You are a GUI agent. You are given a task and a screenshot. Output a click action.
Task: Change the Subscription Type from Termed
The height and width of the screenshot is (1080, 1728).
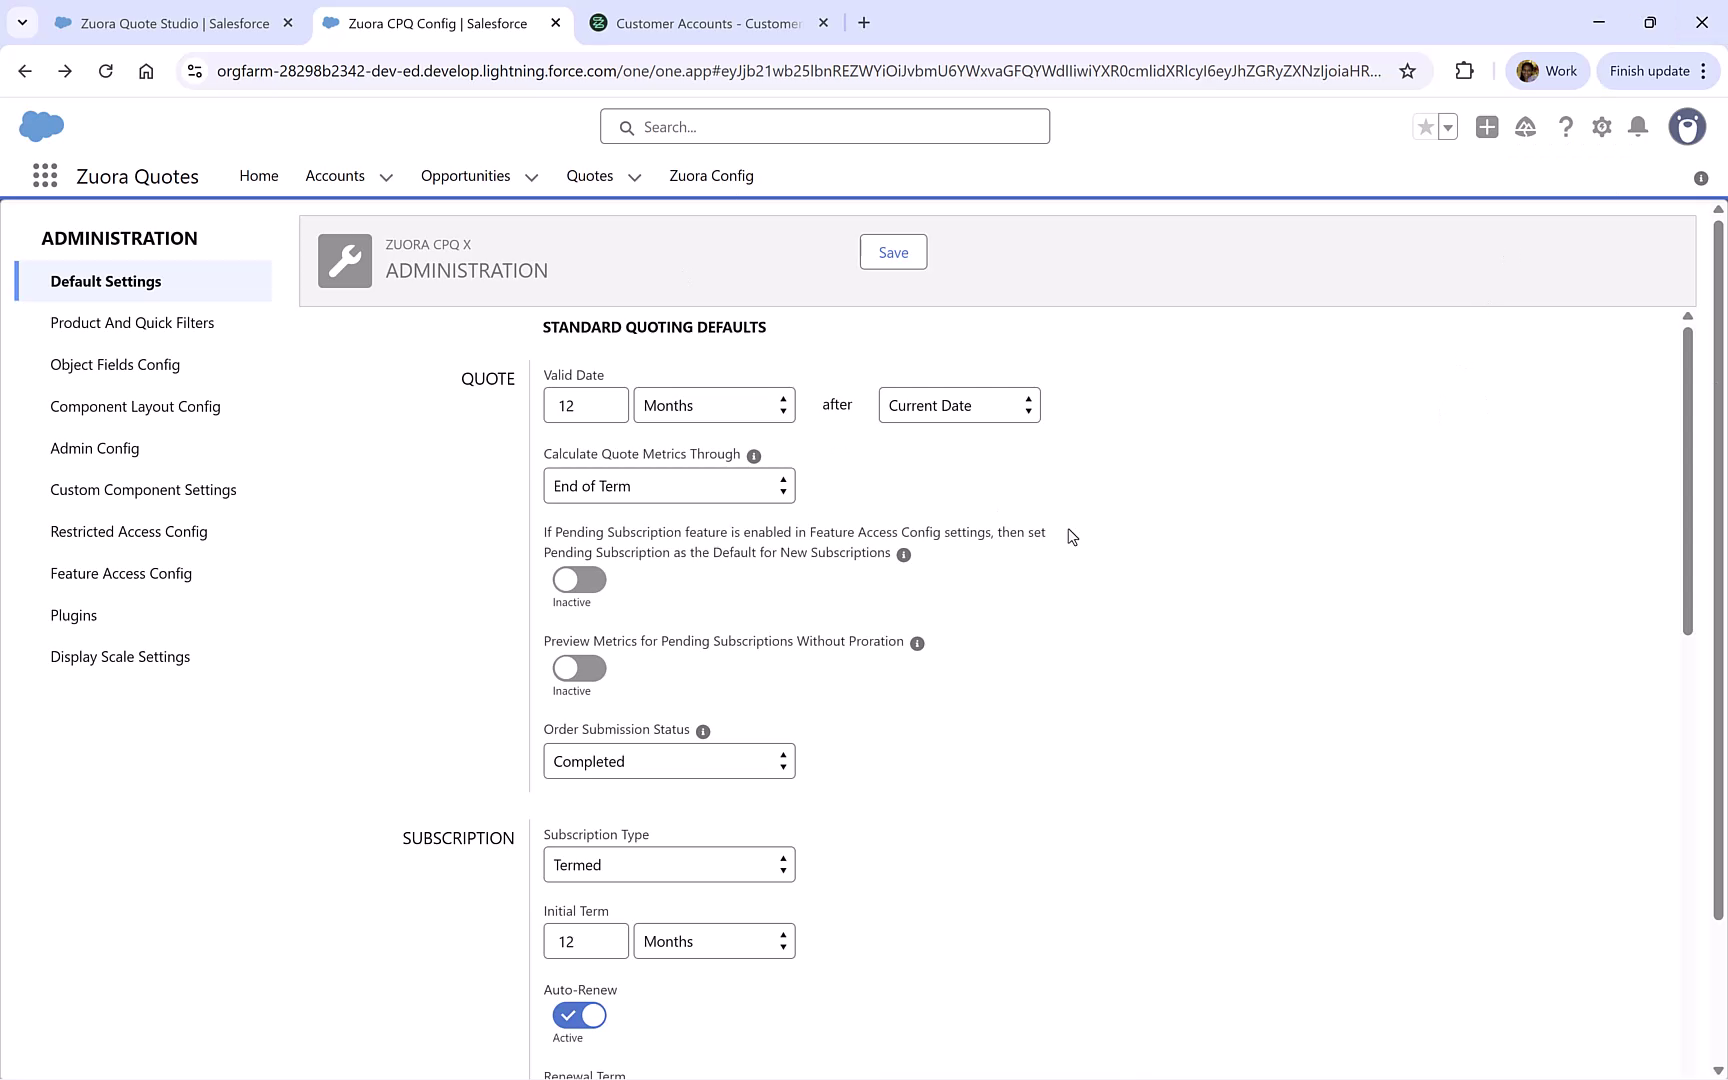[x=669, y=864]
